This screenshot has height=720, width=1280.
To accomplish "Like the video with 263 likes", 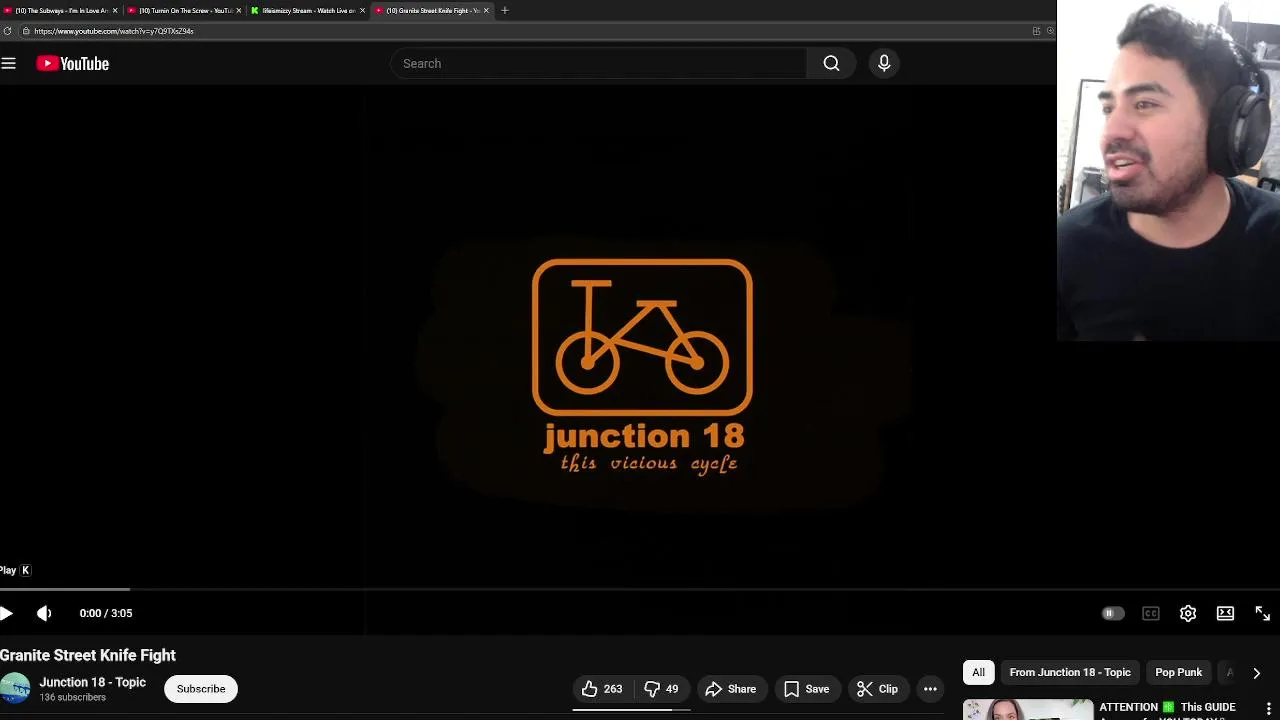I will [x=602, y=689].
